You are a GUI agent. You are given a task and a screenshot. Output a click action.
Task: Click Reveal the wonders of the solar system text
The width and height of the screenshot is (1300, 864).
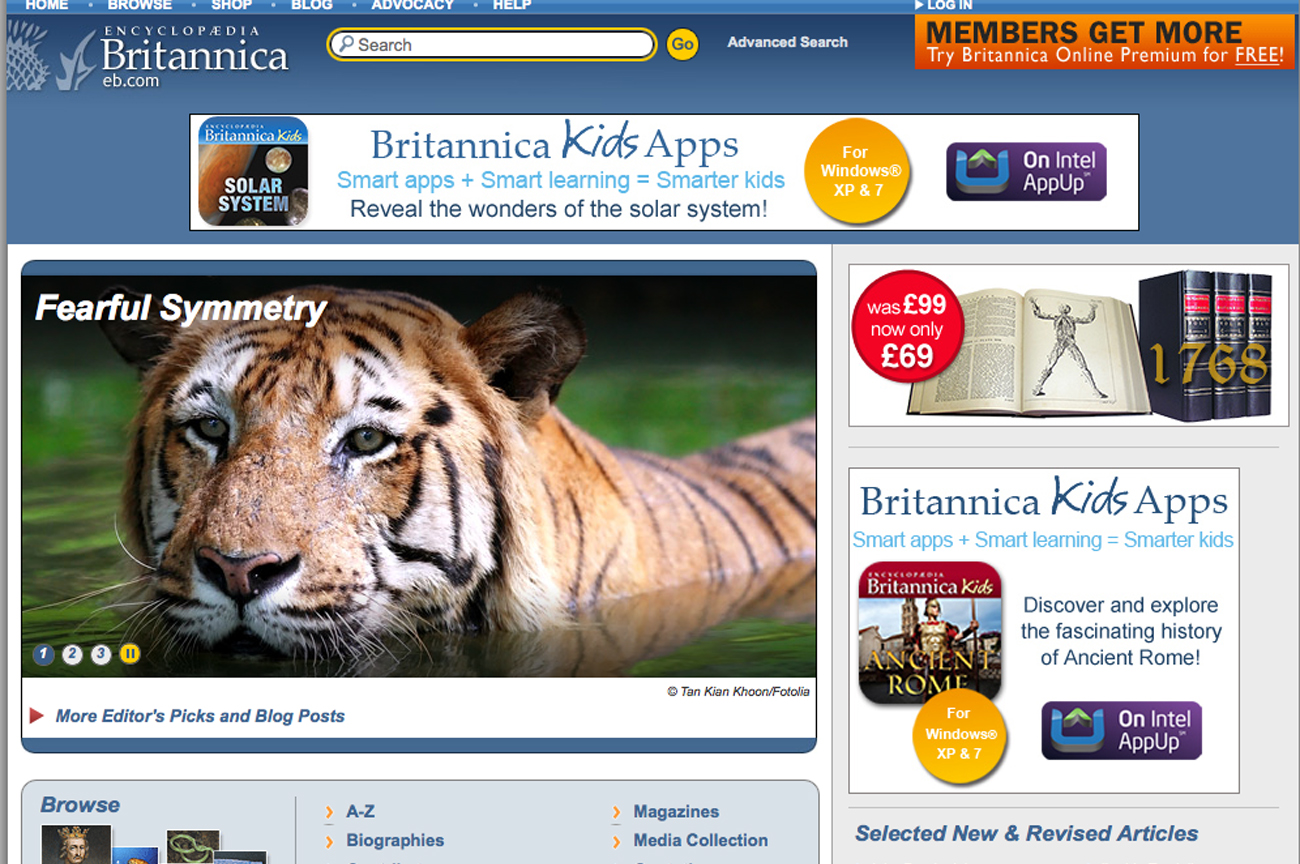559,209
